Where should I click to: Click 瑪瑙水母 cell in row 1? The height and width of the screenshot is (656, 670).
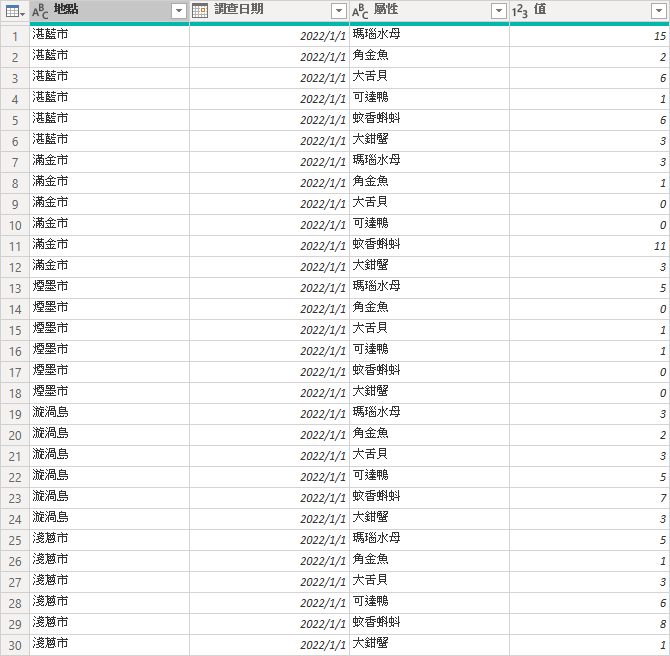429,36
